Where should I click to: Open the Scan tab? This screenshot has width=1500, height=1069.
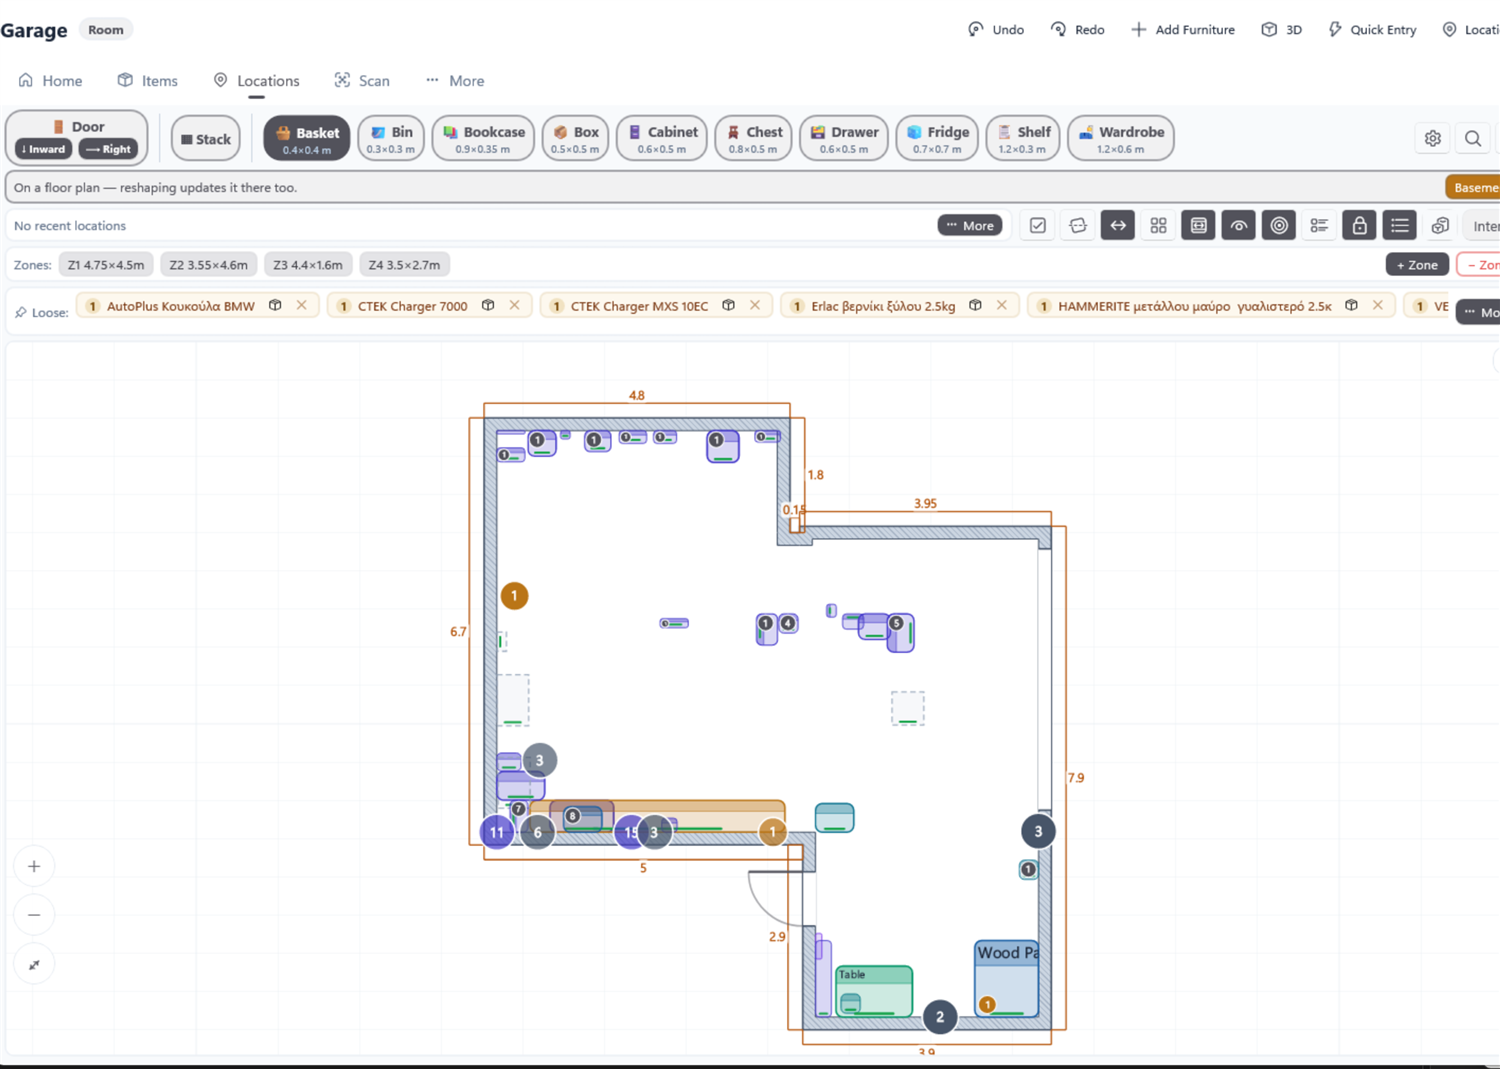[x=362, y=81]
